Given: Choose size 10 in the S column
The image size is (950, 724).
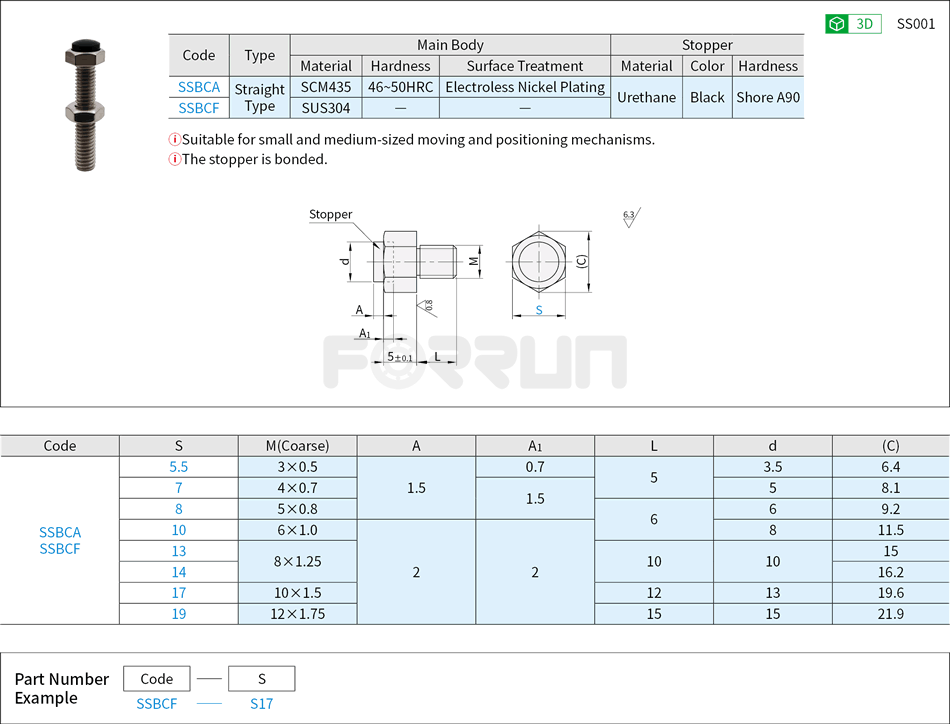Looking at the screenshot, I should click(x=178, y=530).
